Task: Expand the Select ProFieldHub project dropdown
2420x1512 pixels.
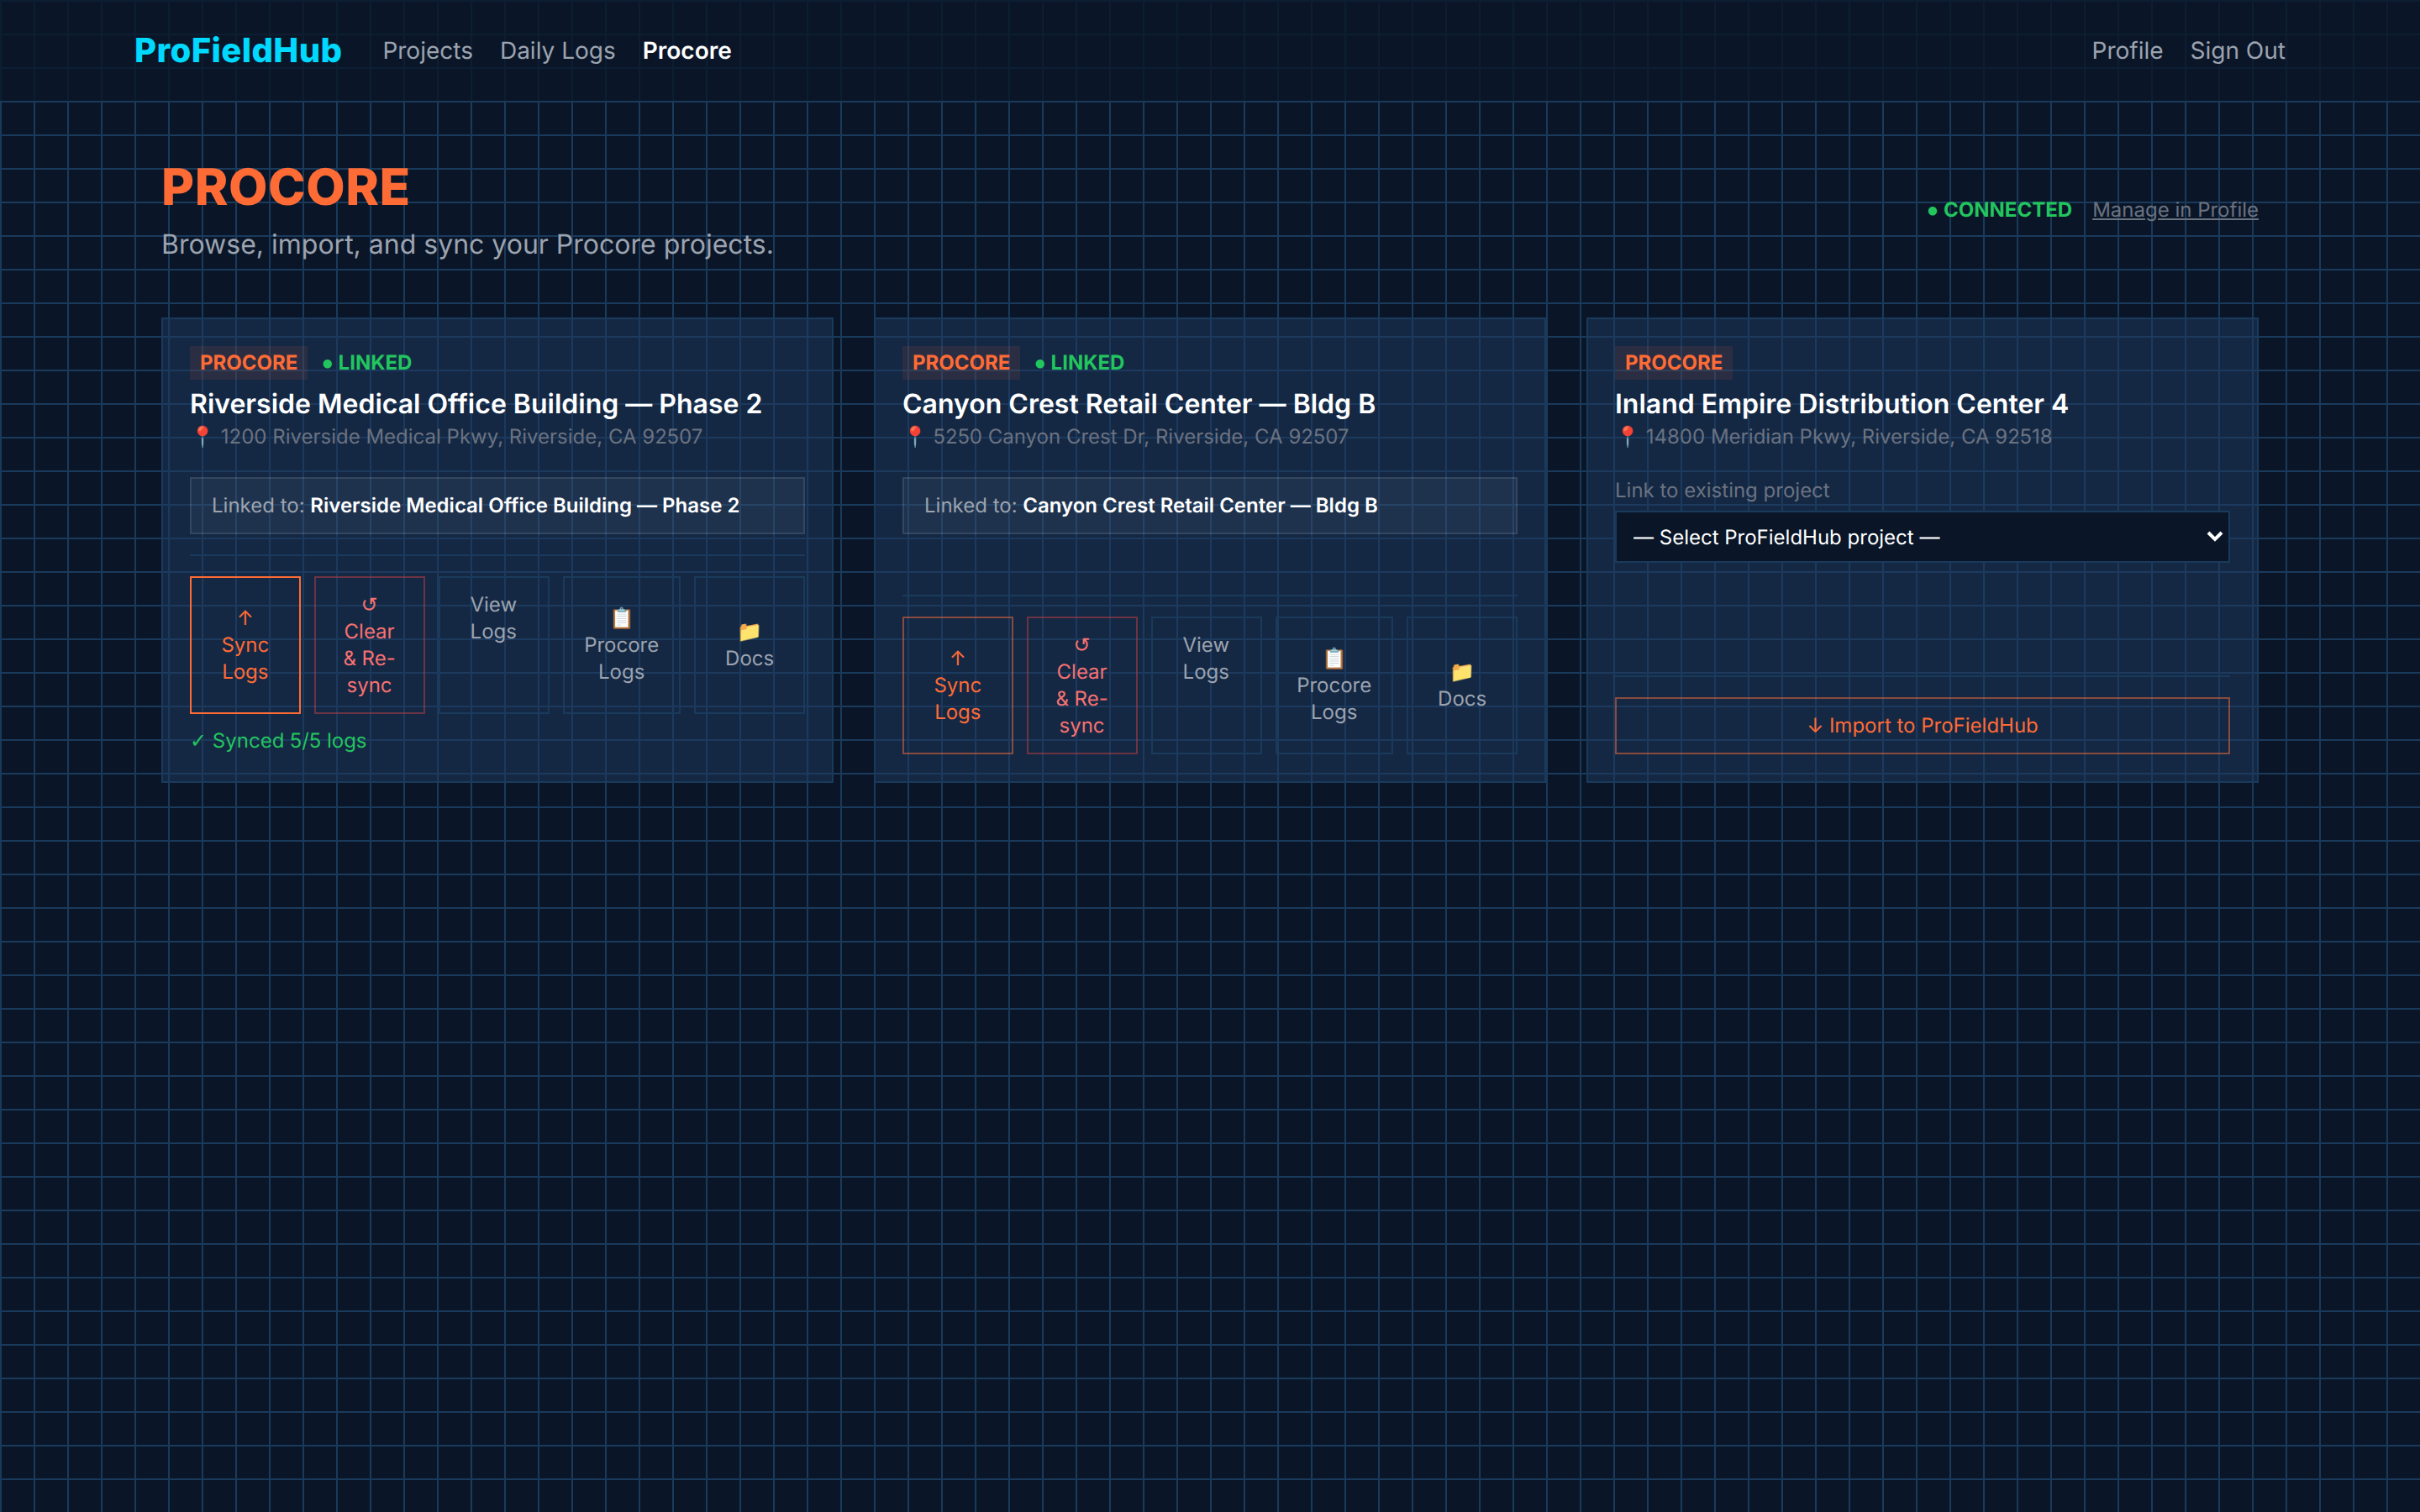Action: 1921,537
